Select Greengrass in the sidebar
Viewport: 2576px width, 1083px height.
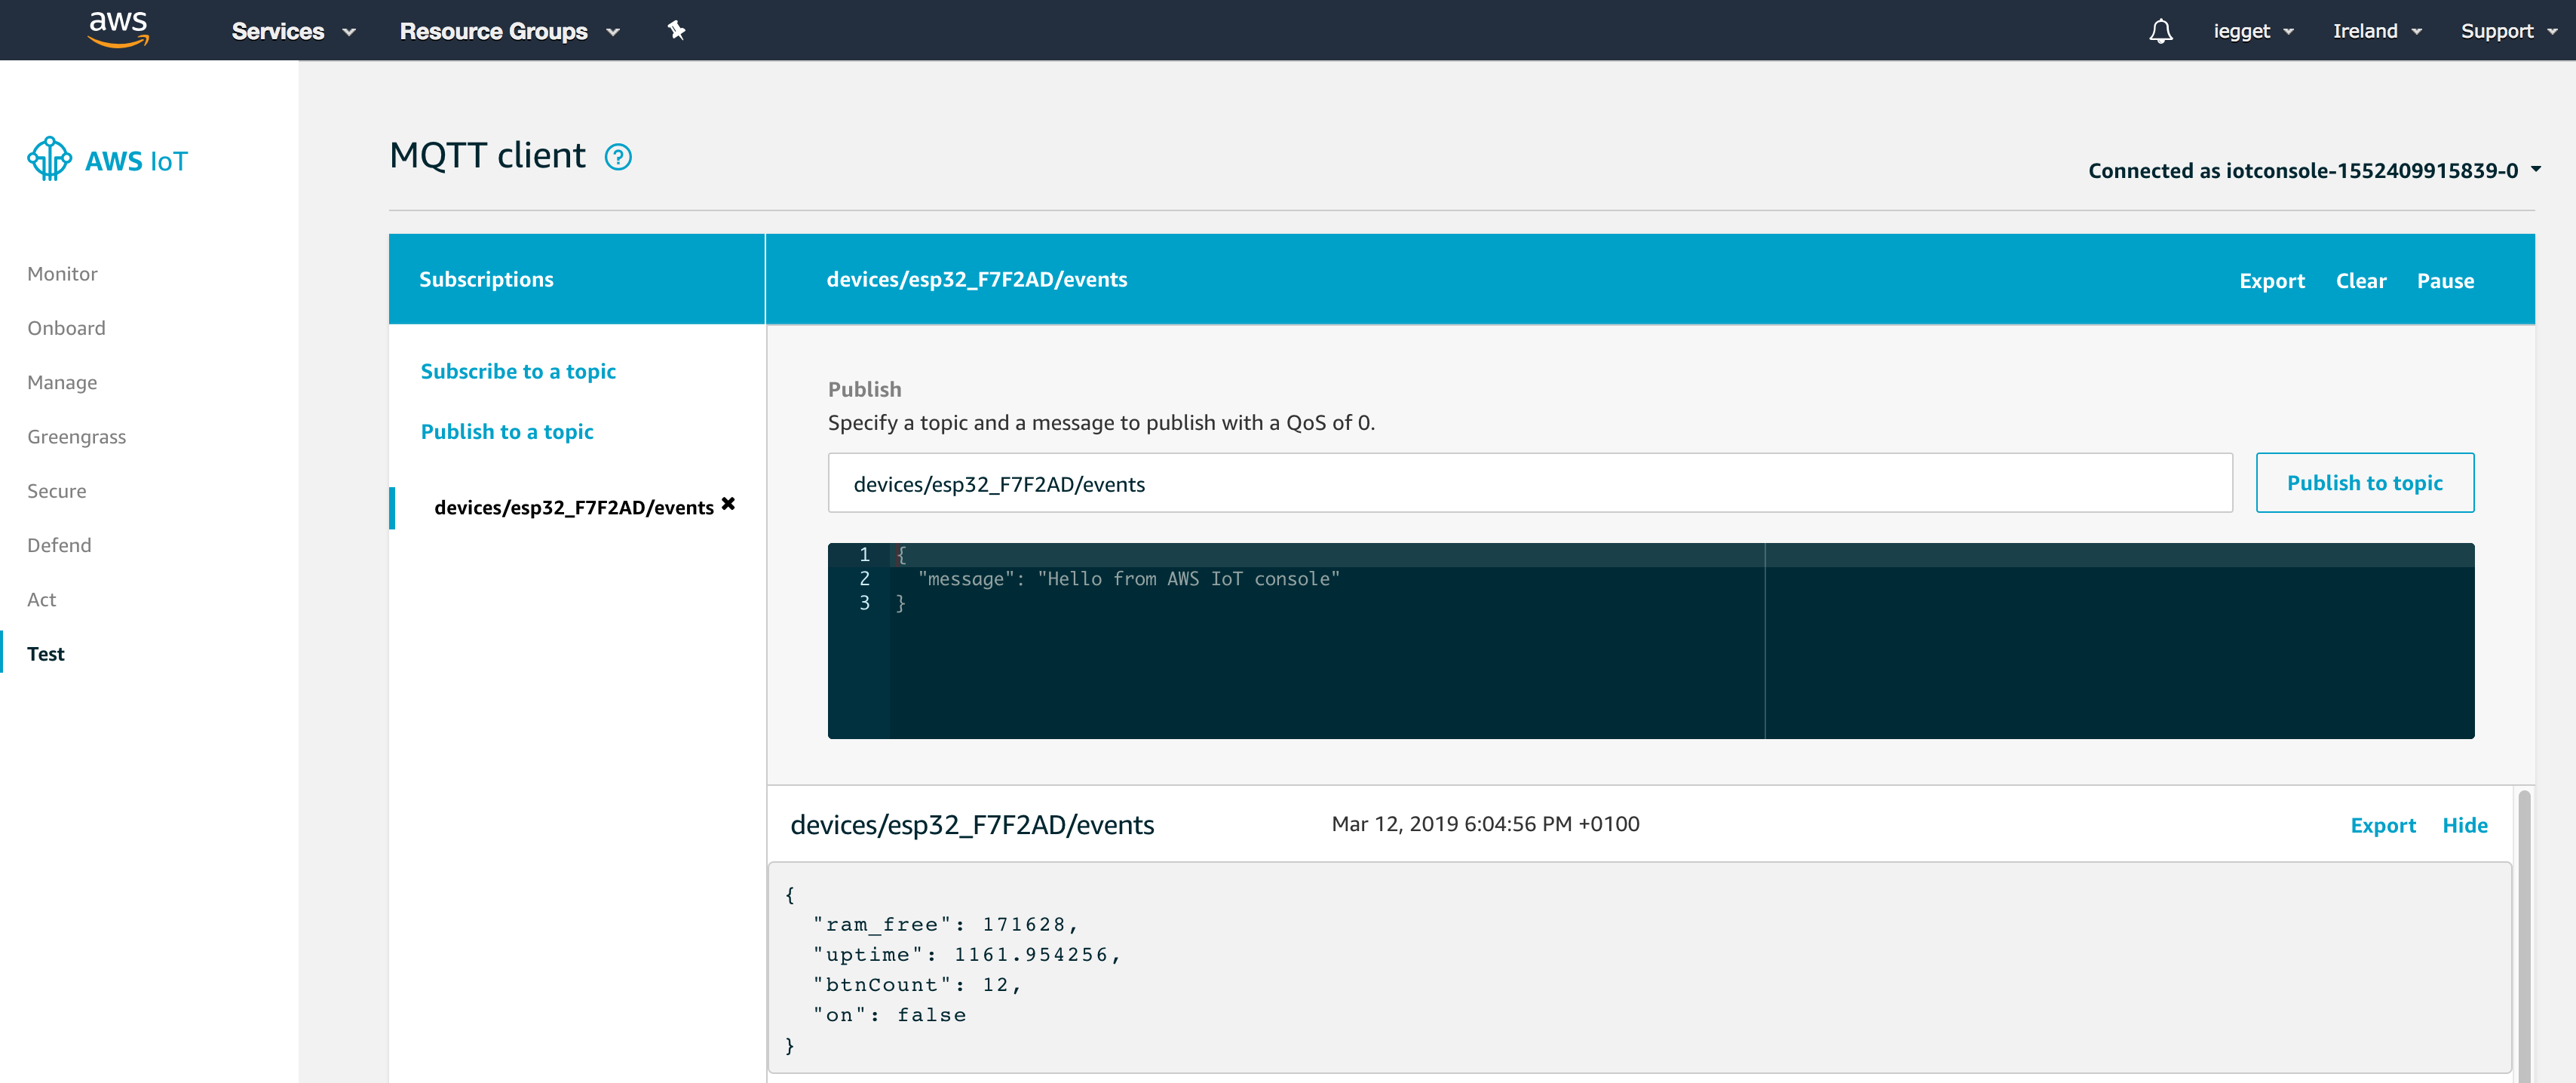pos(76,436)
